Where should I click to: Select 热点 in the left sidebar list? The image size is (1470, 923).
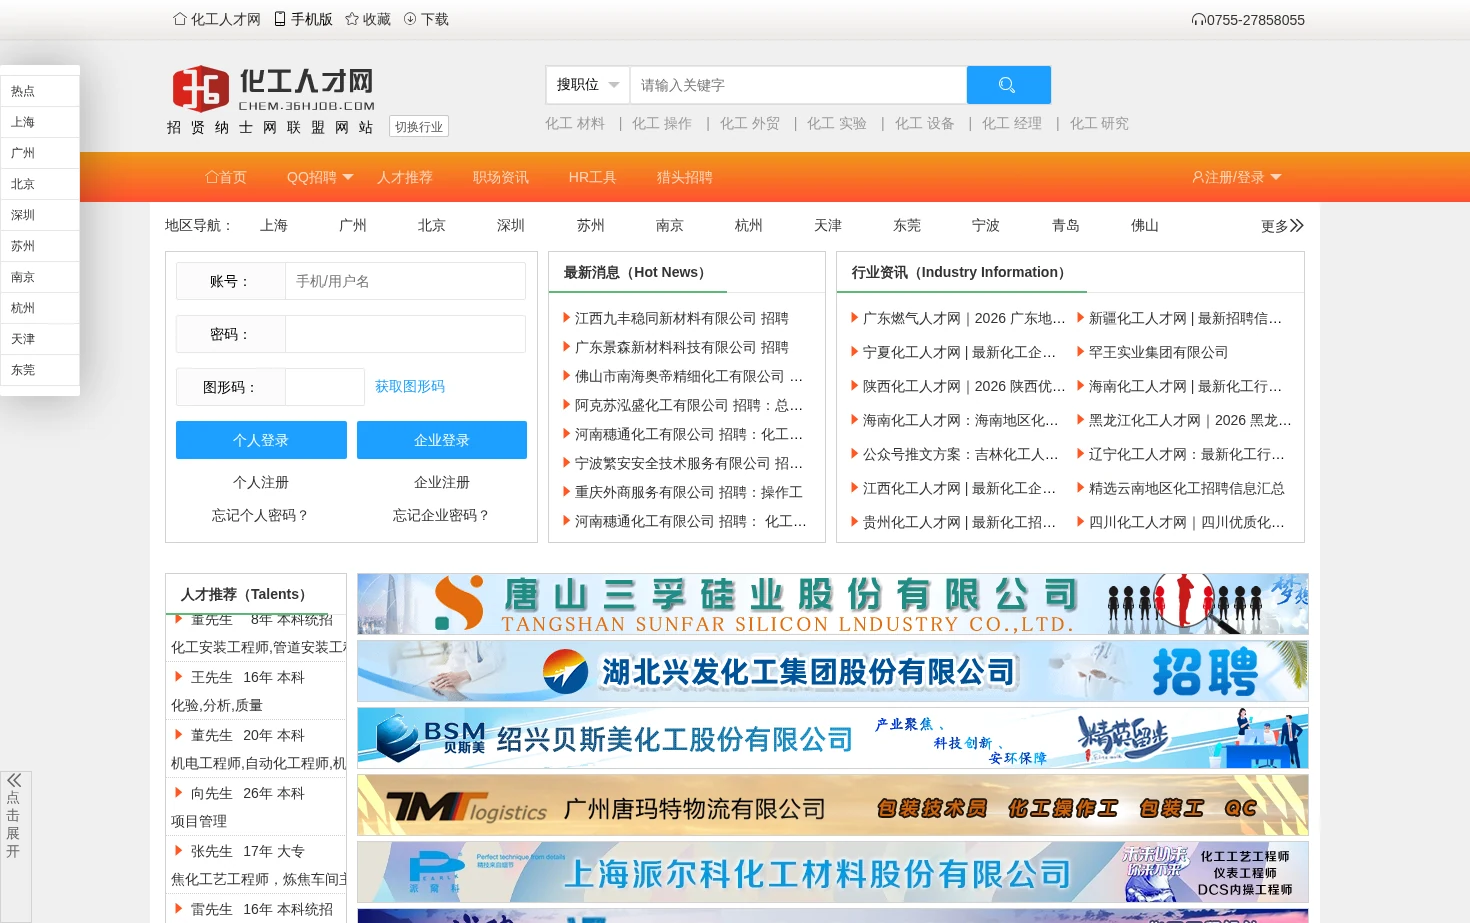click(40, 91)
